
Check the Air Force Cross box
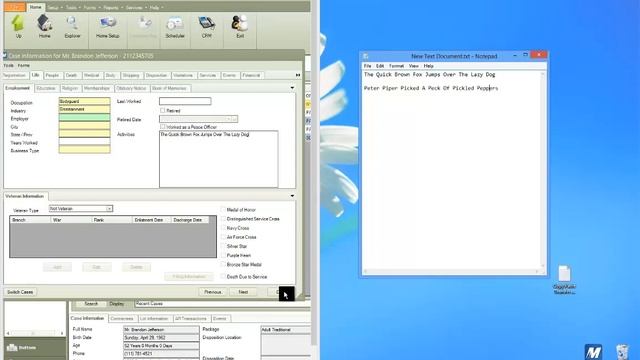click(x=223, y=237)
